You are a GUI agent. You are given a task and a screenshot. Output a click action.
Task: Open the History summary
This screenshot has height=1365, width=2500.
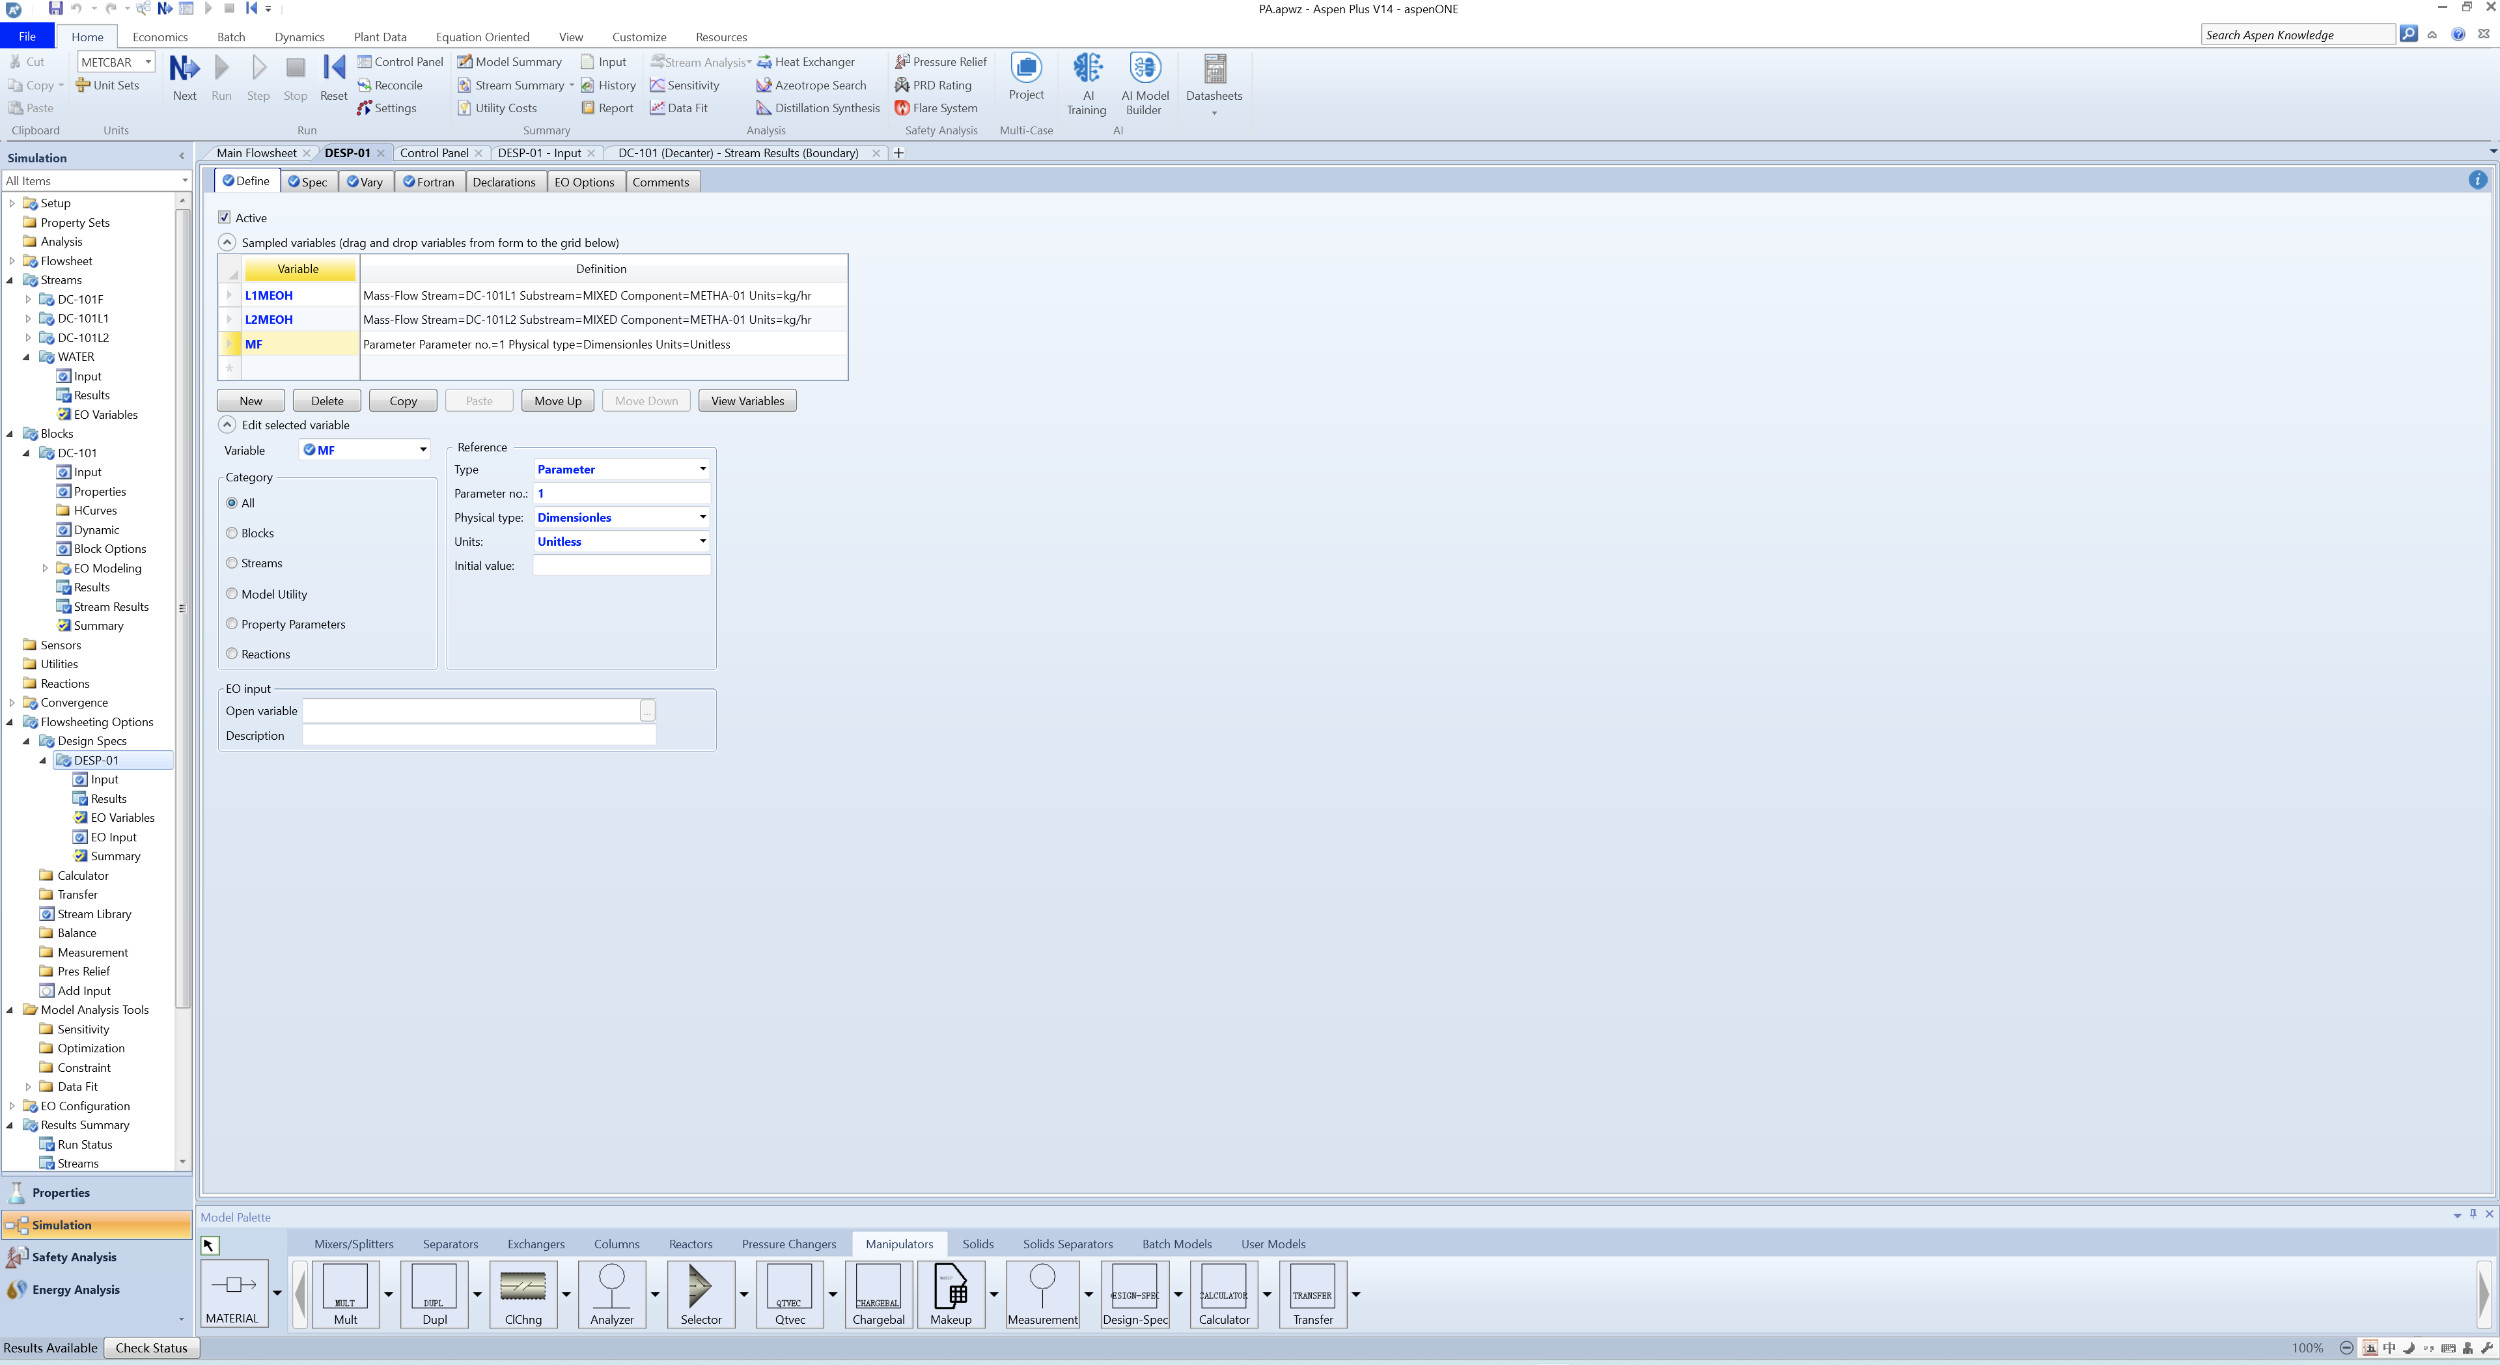608,85
